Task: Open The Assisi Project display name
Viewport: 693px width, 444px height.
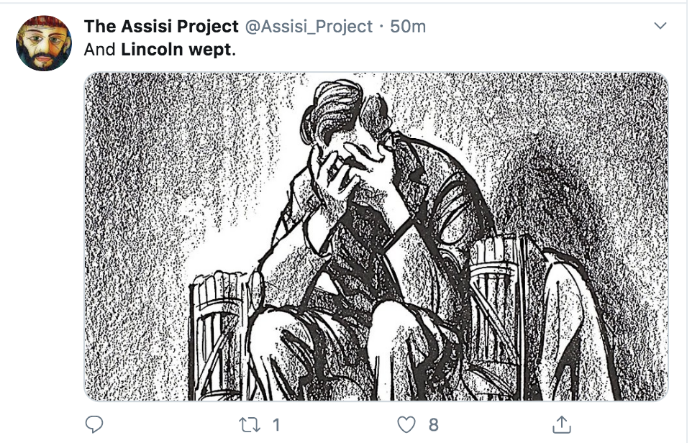Action: point(161,27)
